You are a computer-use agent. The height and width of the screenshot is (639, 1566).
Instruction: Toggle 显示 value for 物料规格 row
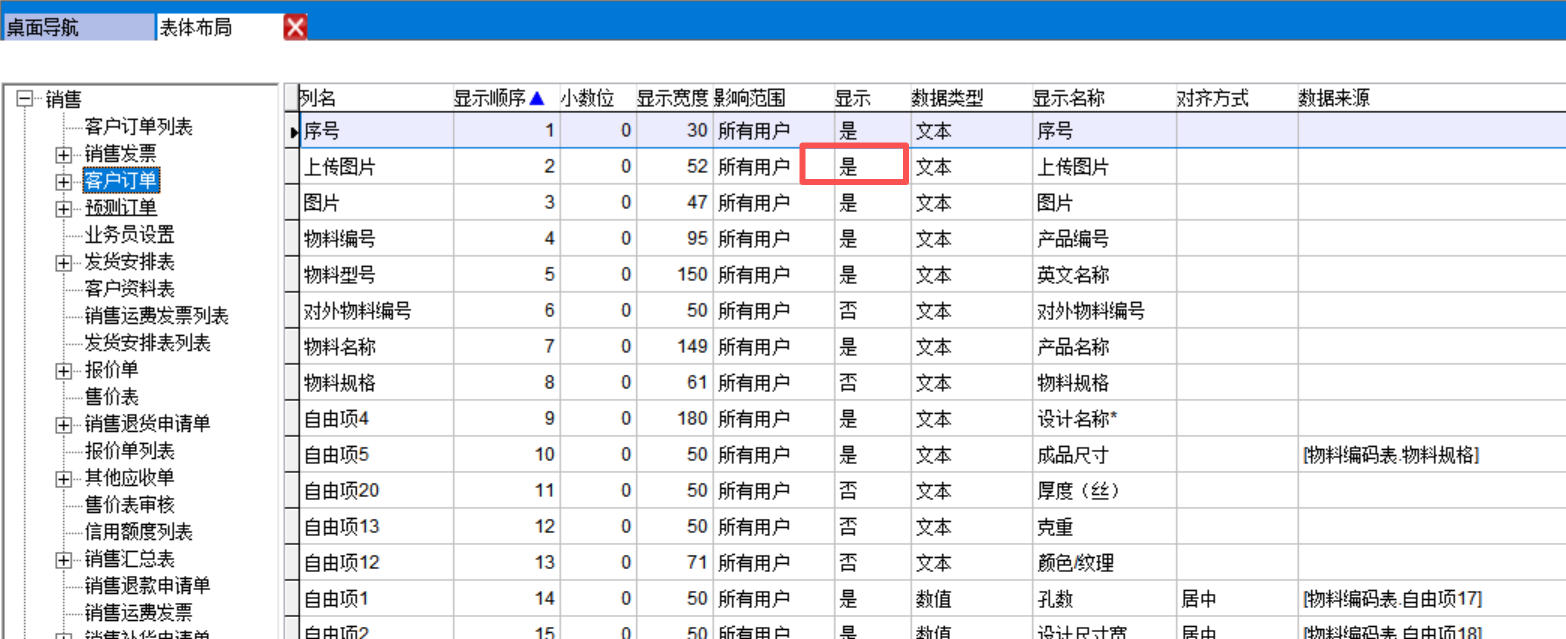[848, 383]
